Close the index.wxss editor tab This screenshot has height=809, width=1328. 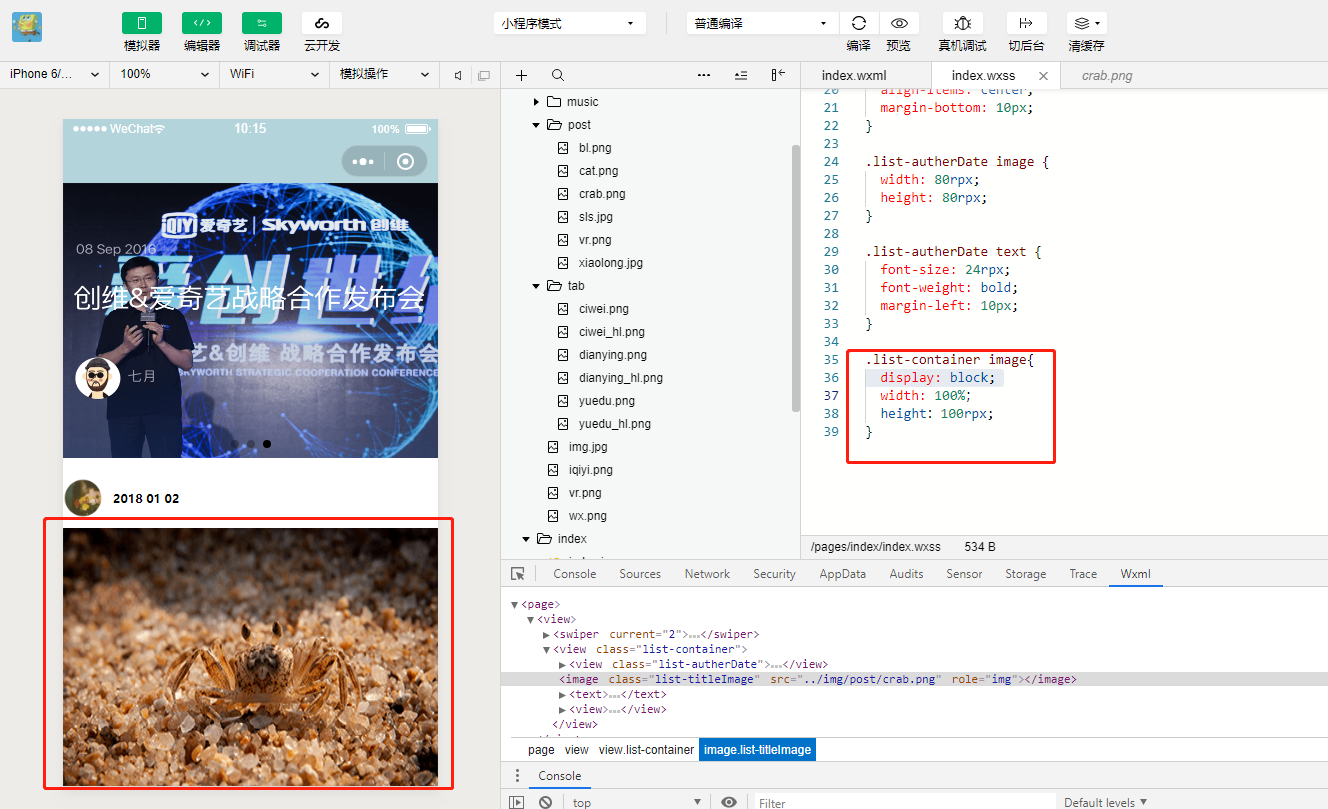(1043, 76)
